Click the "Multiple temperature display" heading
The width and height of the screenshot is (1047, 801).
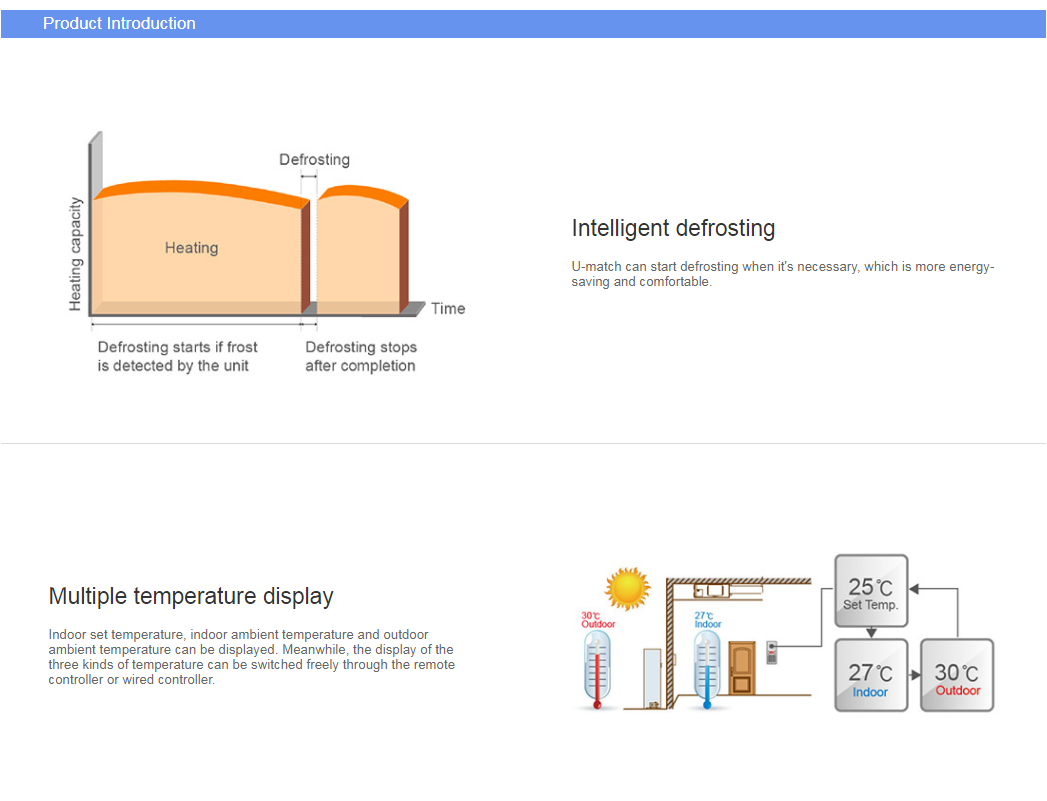[x=191, y=596]
